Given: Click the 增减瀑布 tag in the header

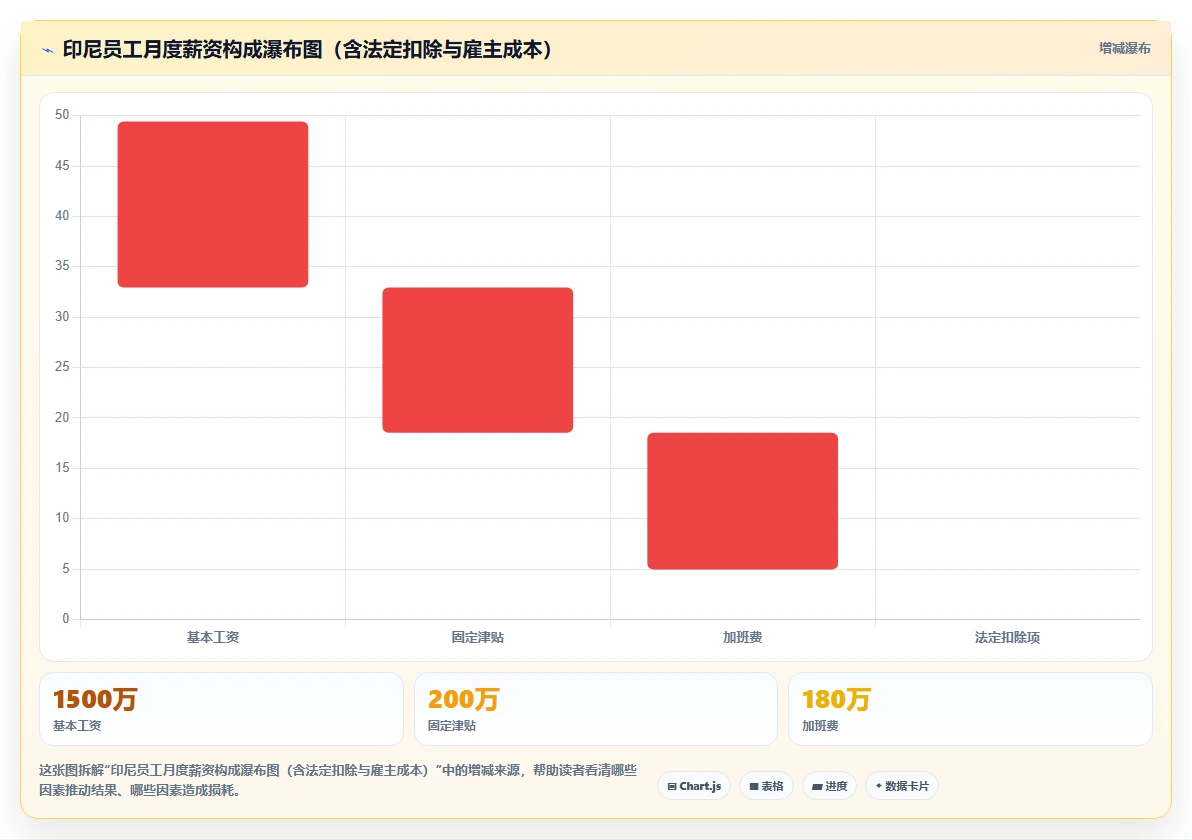Looking at the screenshot, I should [x=1124, y=49].
